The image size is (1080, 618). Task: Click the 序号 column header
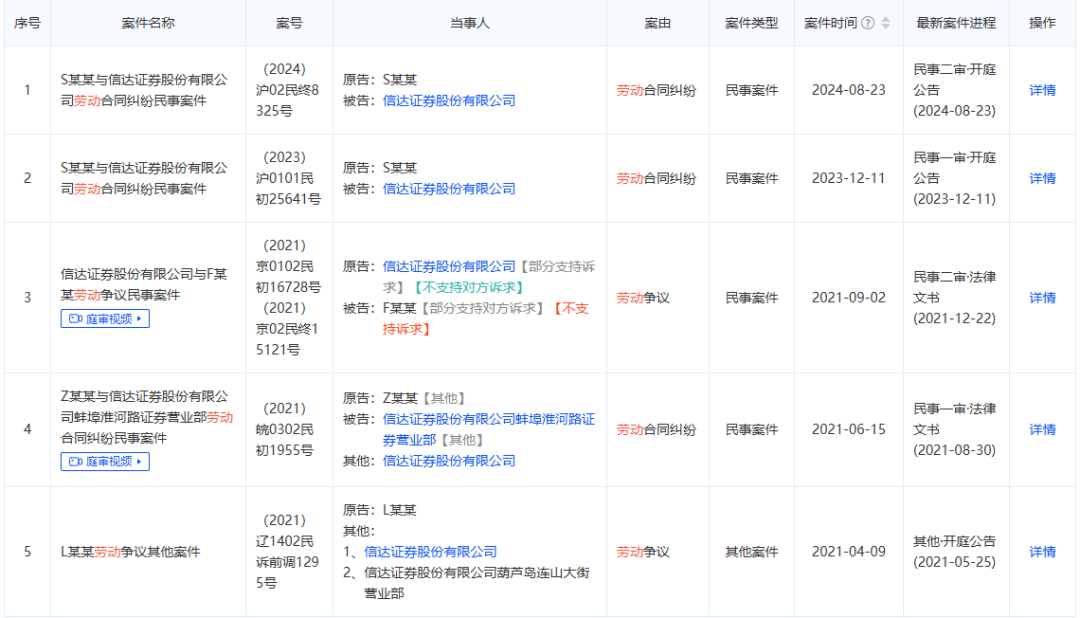pyautogui.click(x=28, y=23)
